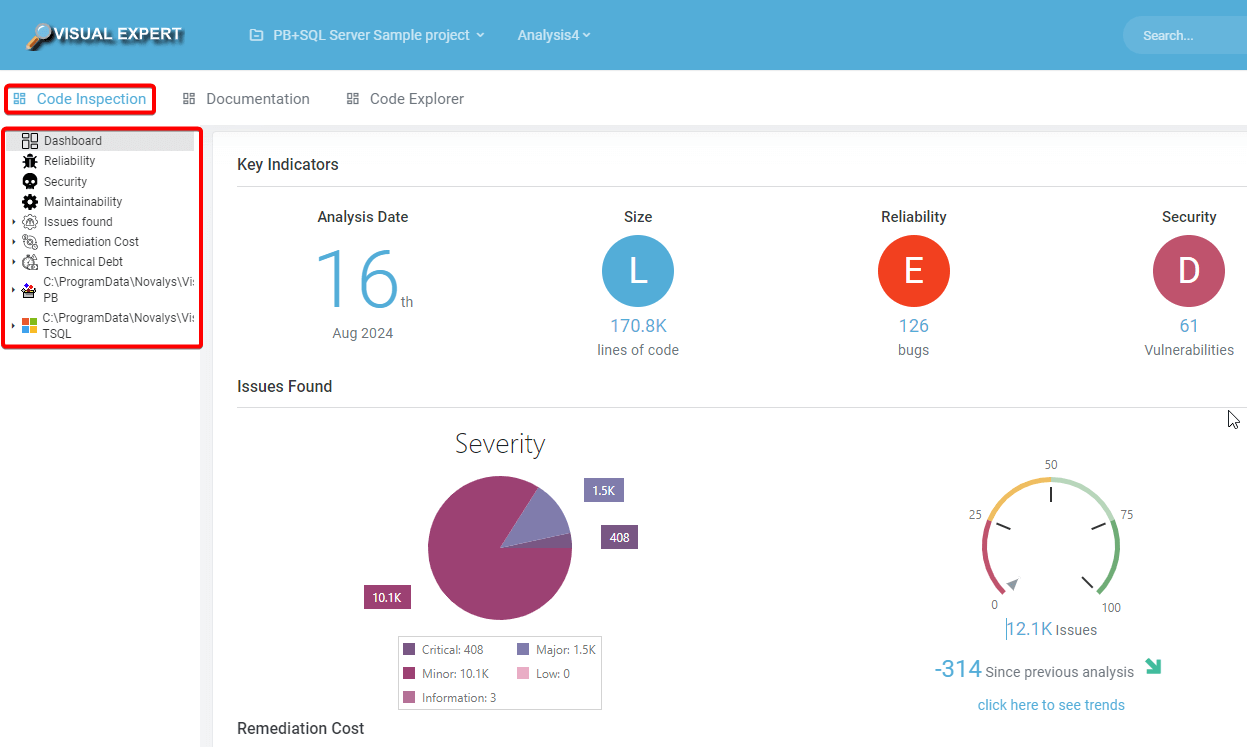The image size is (1247, 747).
Task: Click in the Search input field
Action: click(1185, 35)
